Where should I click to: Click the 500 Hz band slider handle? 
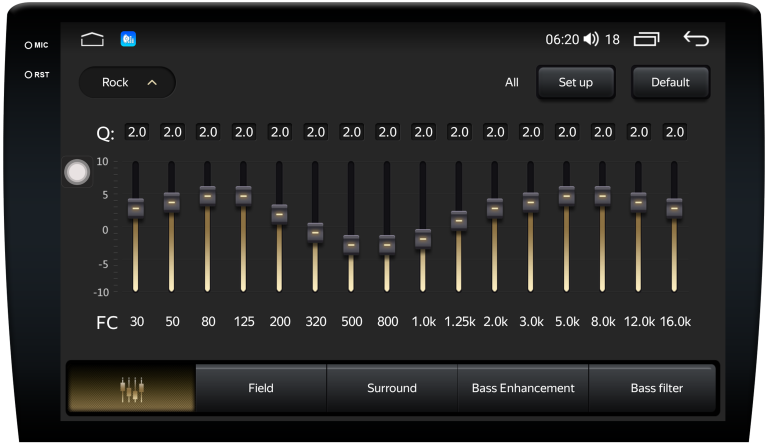[351, 244]
